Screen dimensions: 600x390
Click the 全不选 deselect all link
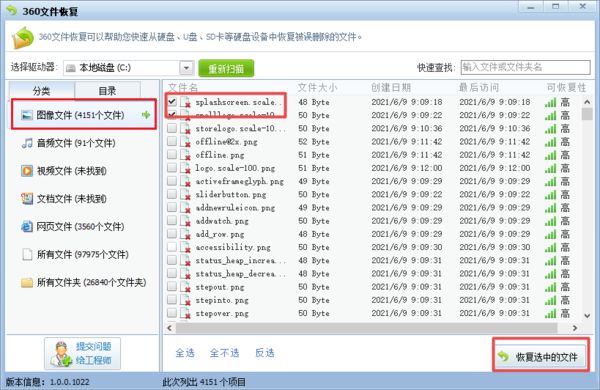[x=225, y=353]
